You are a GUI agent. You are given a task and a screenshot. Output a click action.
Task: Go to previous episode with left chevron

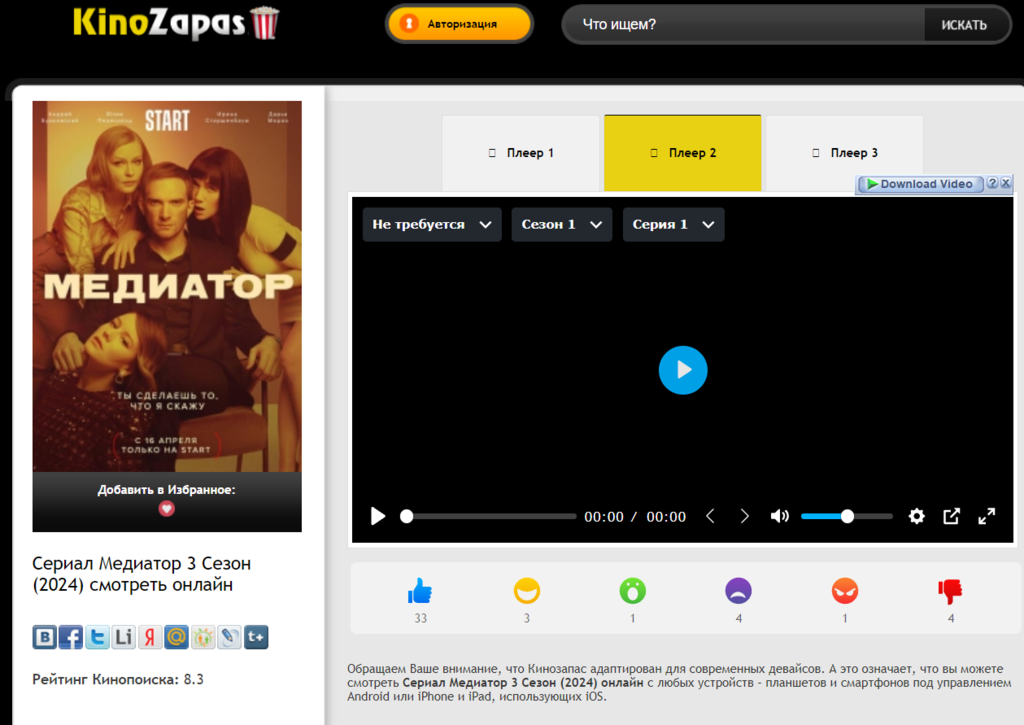coord(711,517)
